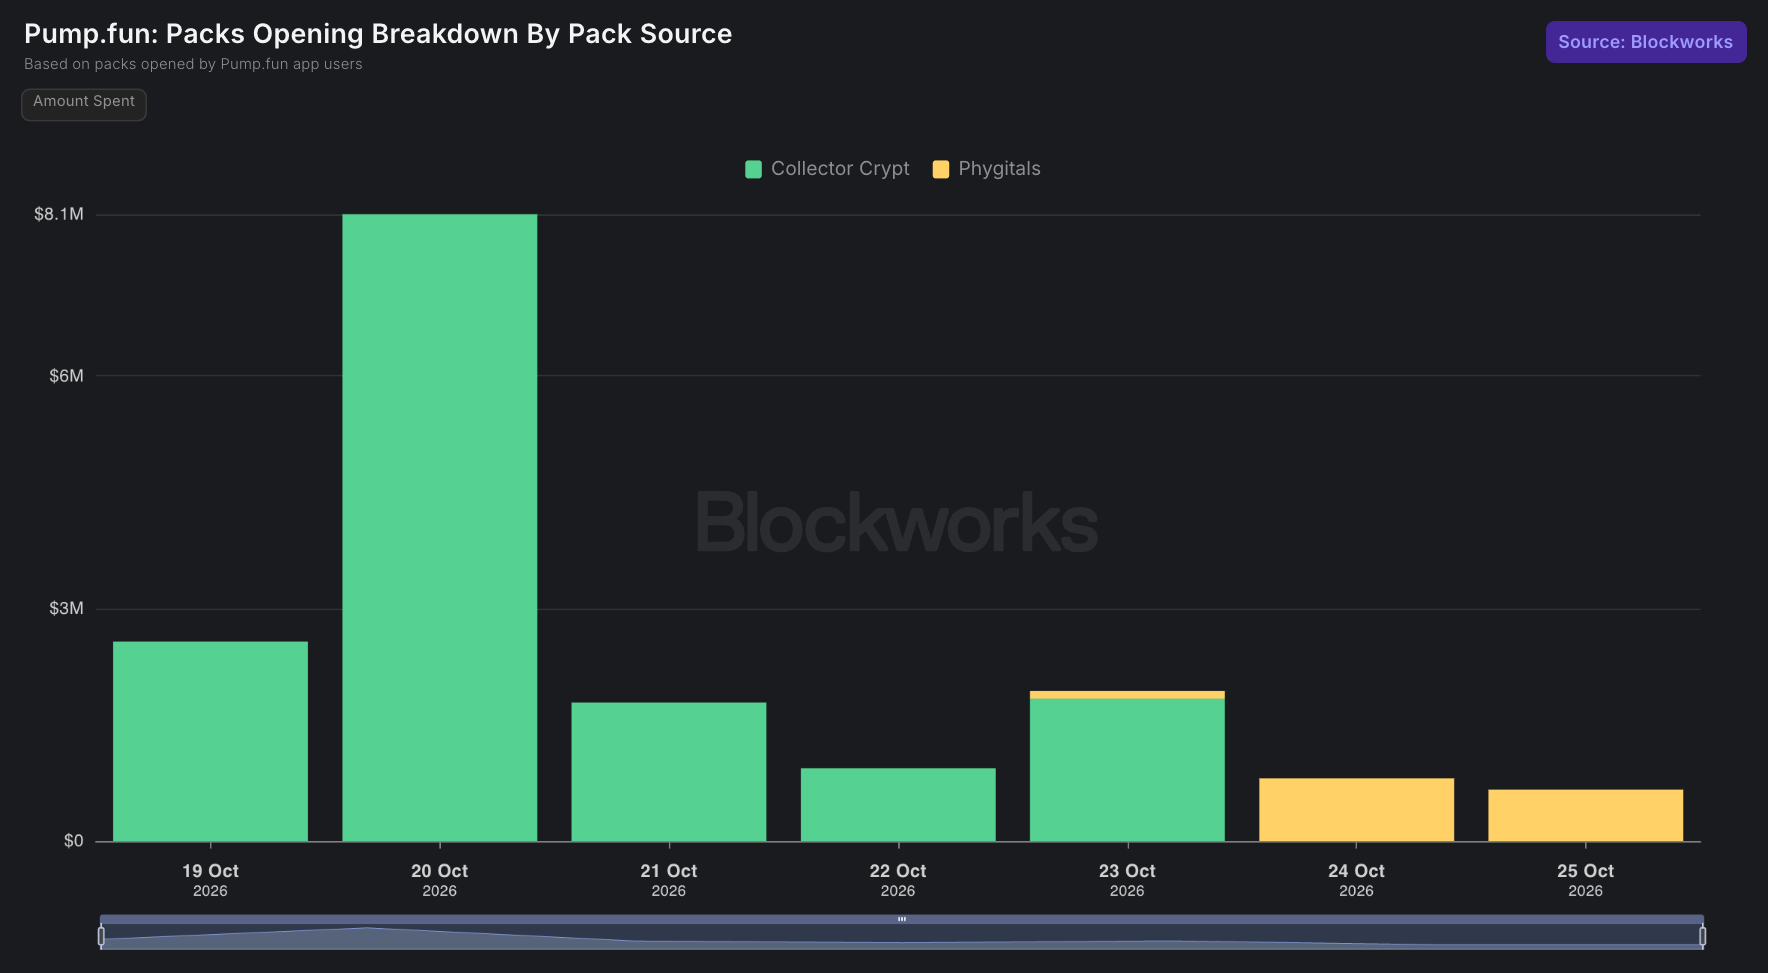Click the '24 Oct 2026' axis label
This screenshot has width=1768, height=973.
pyautogui.click(x=1356, y=880)
